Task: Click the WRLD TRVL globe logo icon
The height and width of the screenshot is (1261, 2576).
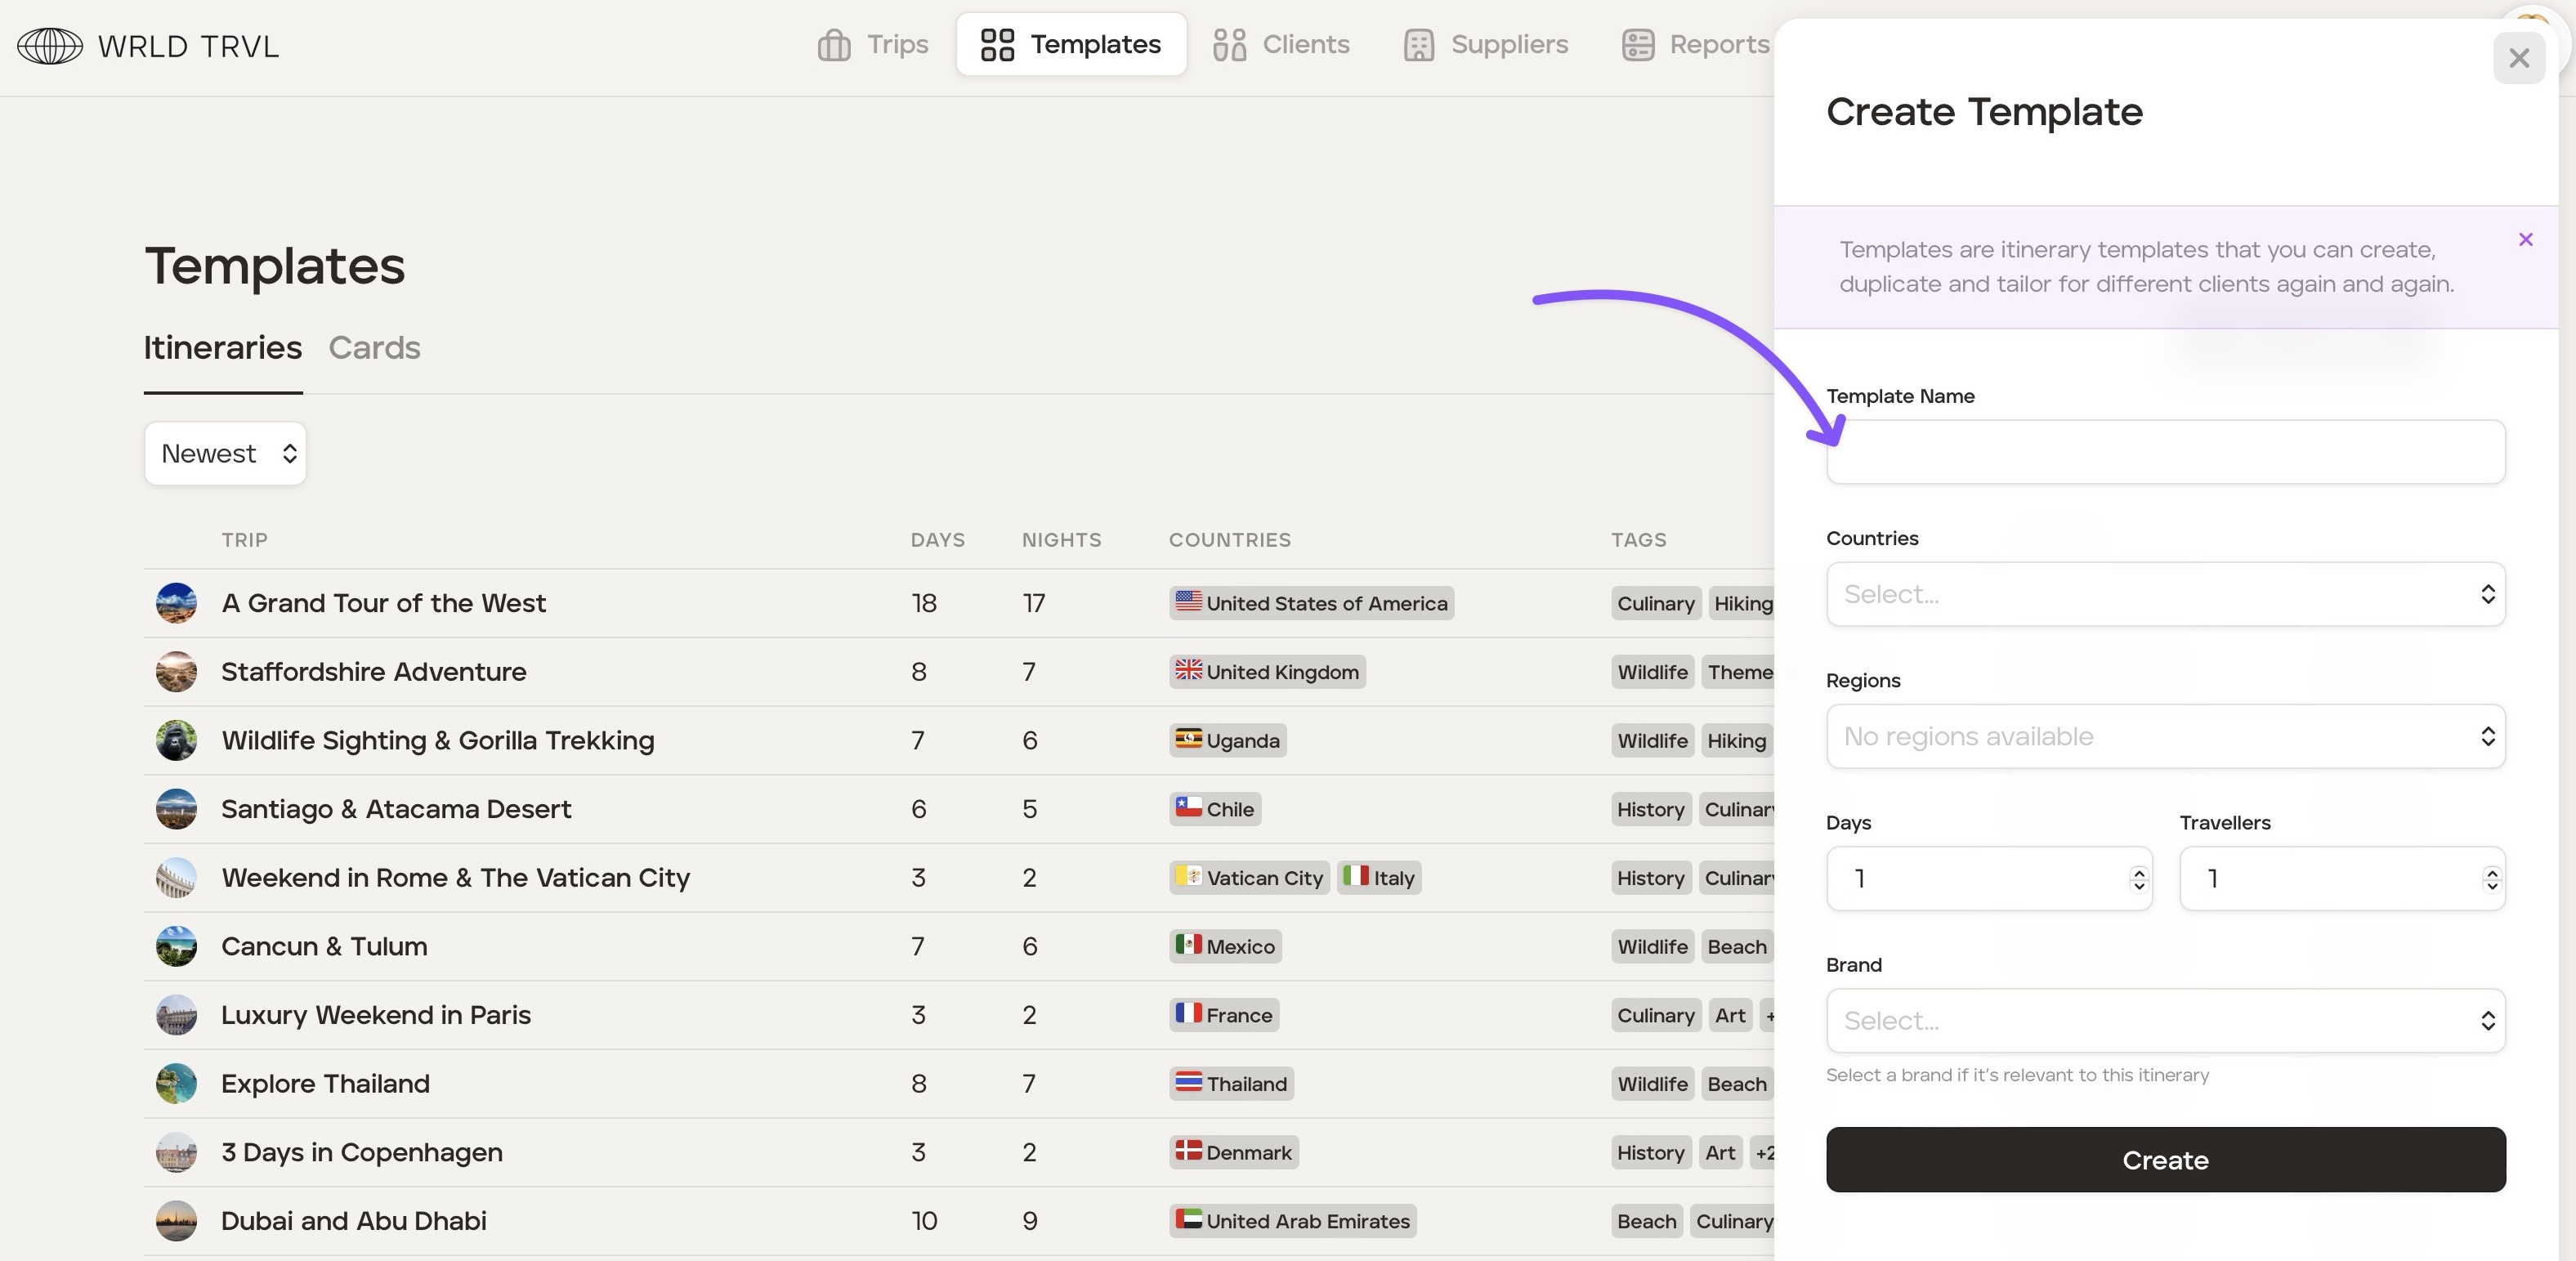Action: 50,46
